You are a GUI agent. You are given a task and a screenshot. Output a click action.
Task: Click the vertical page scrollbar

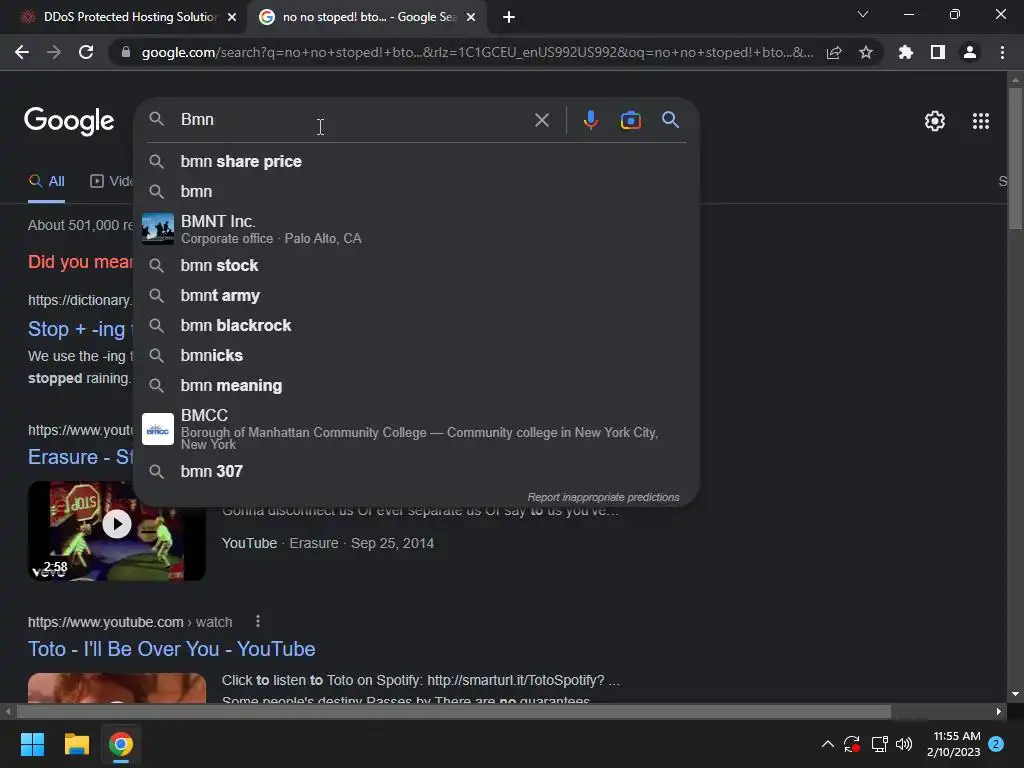click(1015, 158)
